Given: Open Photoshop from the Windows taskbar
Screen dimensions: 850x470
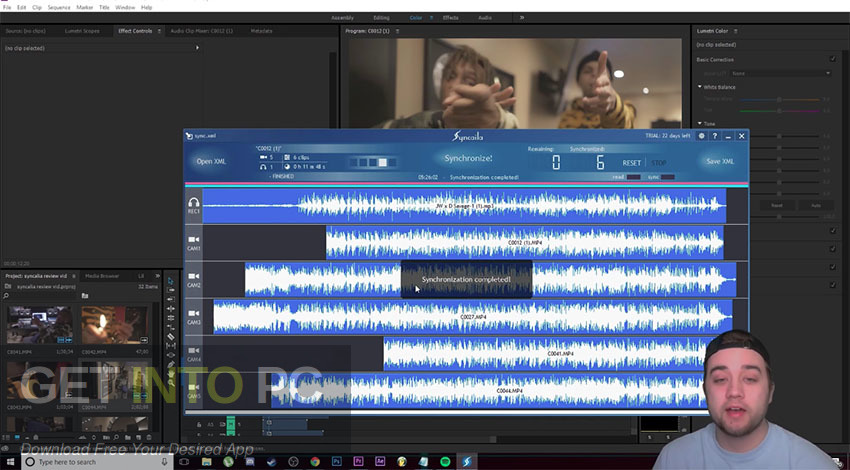Looking at the screenshot, I should coord(339,461).
